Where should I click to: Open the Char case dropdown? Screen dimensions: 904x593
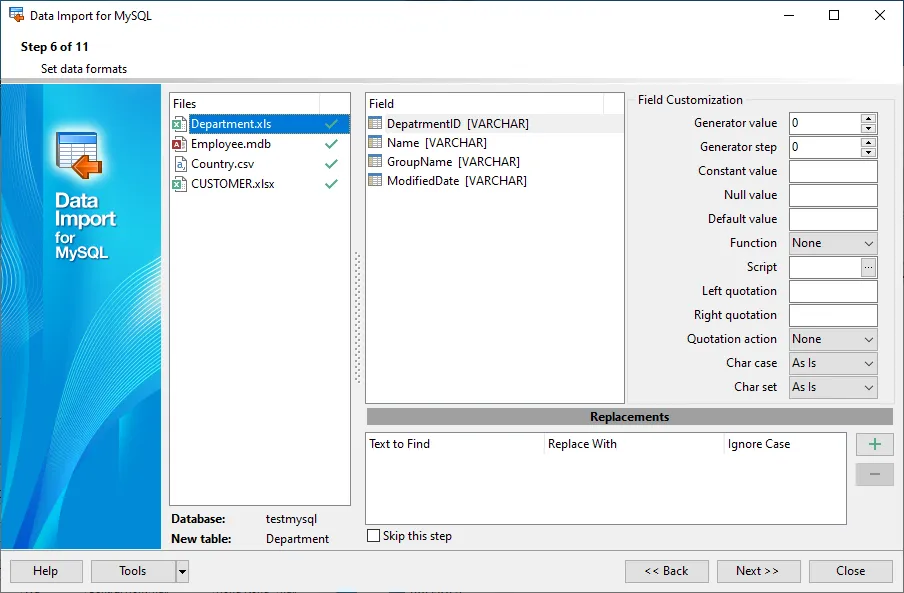click(833, 364)
